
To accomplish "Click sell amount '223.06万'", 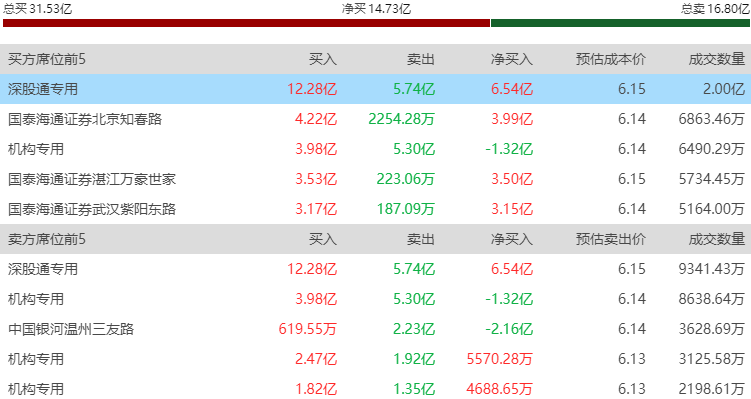I will (405, 179).
